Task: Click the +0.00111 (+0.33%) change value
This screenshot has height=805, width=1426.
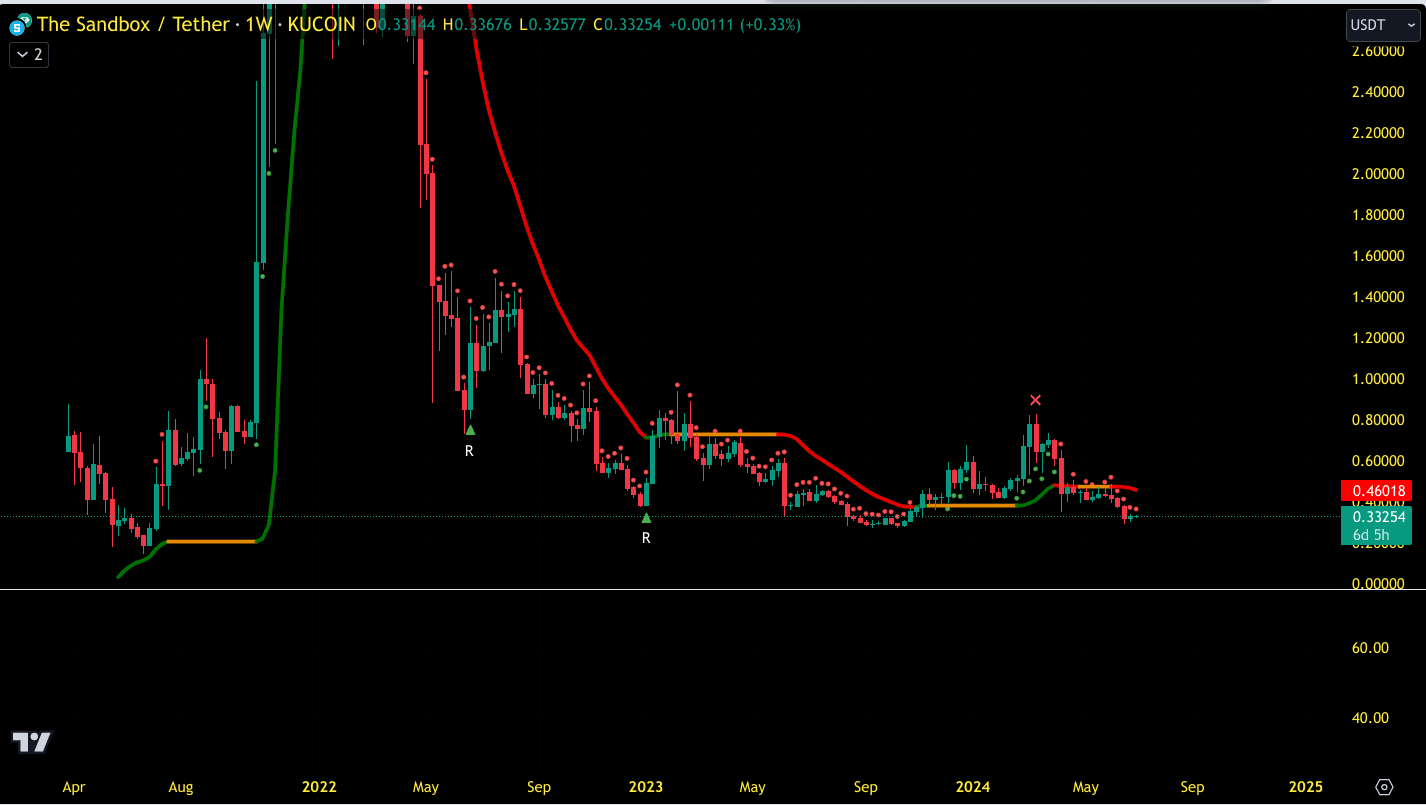Action: (x=734, y=25)
